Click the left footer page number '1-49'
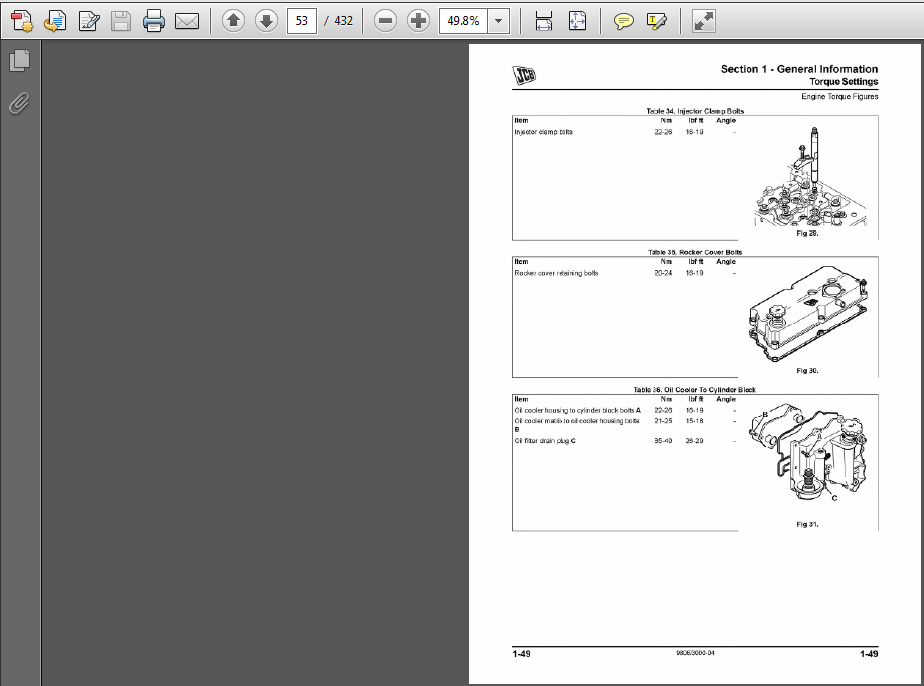This screenshot has height=686, width=924. [x=522, y=654]
